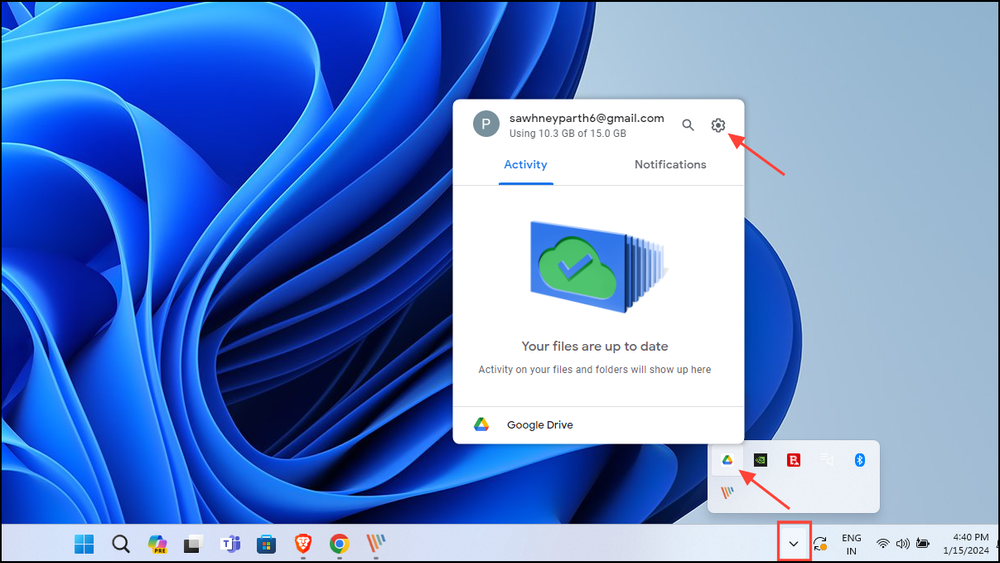
Task: Click 'Using 10.3 GB of 15.0 GB' text
Action: pos(568,133)
